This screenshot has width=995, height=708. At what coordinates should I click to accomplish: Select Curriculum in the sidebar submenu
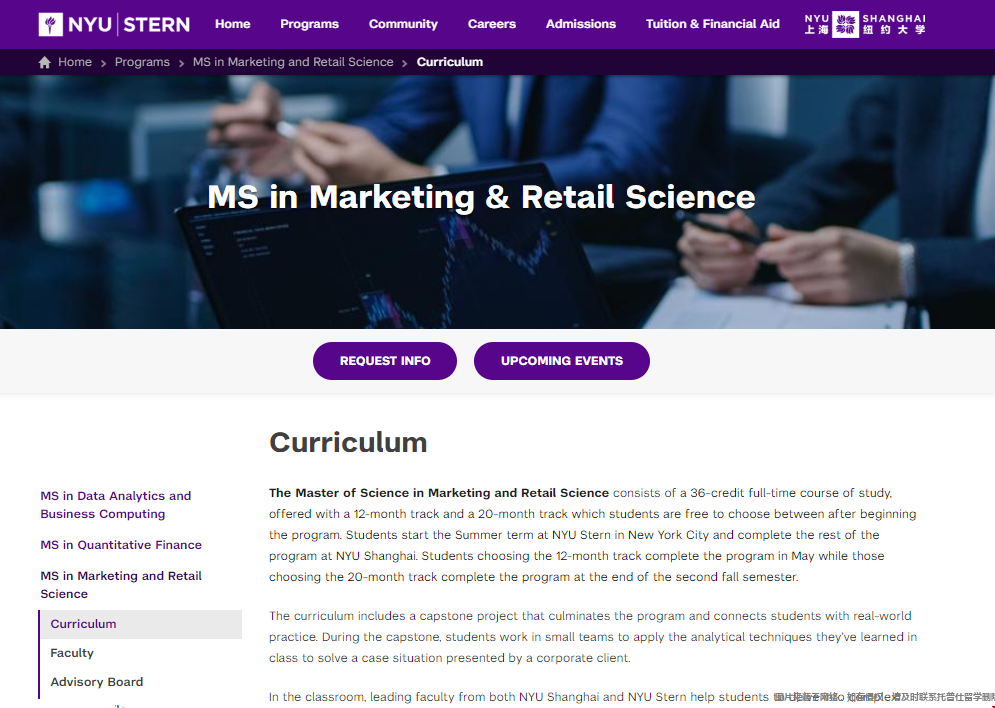point(141,624)
